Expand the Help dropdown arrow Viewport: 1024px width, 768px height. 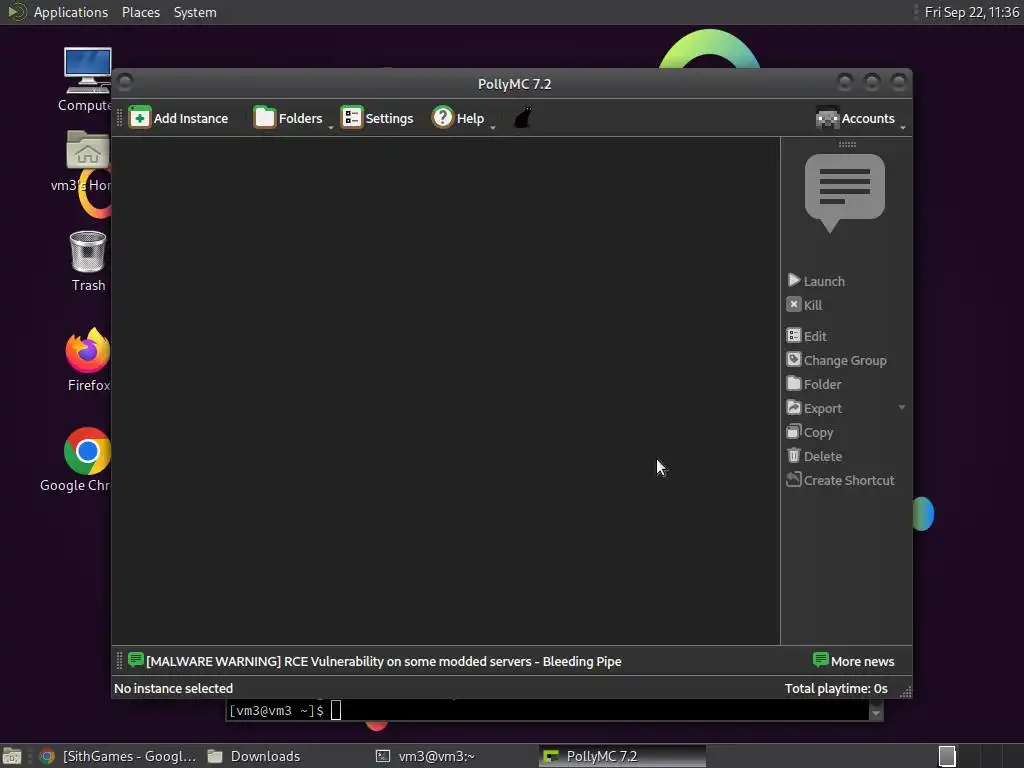(x=493, y=126)
